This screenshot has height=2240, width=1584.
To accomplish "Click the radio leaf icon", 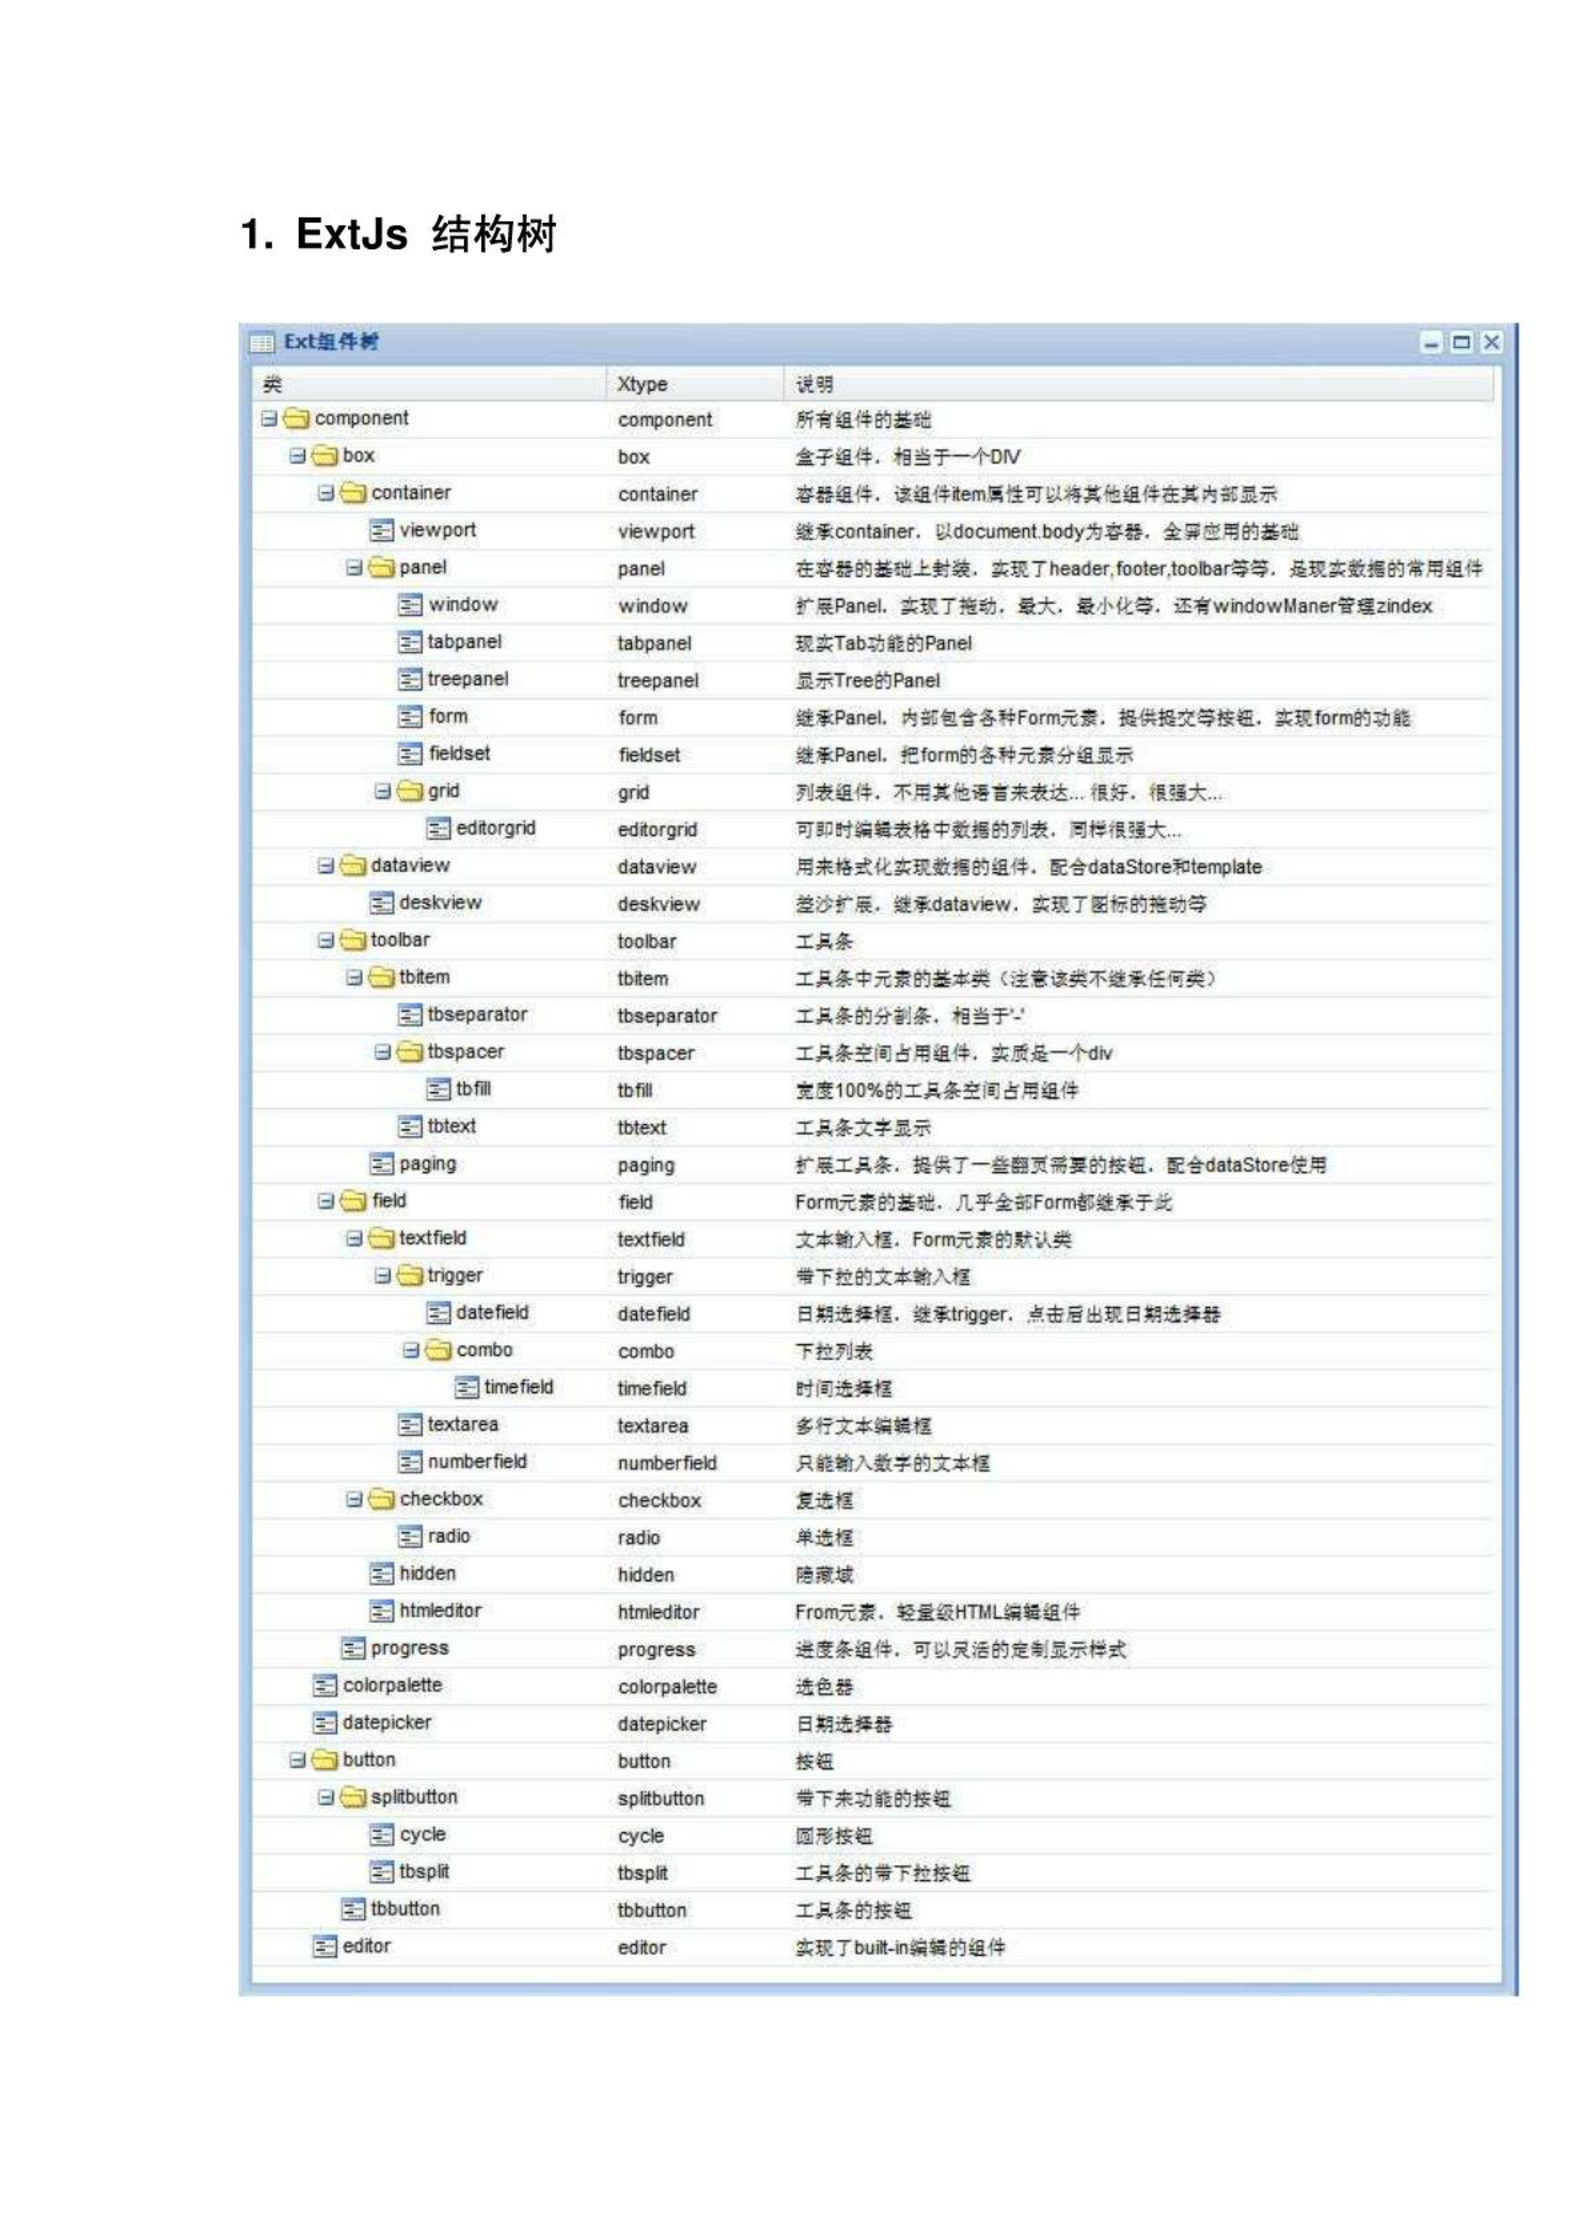I will (410, 1537).
